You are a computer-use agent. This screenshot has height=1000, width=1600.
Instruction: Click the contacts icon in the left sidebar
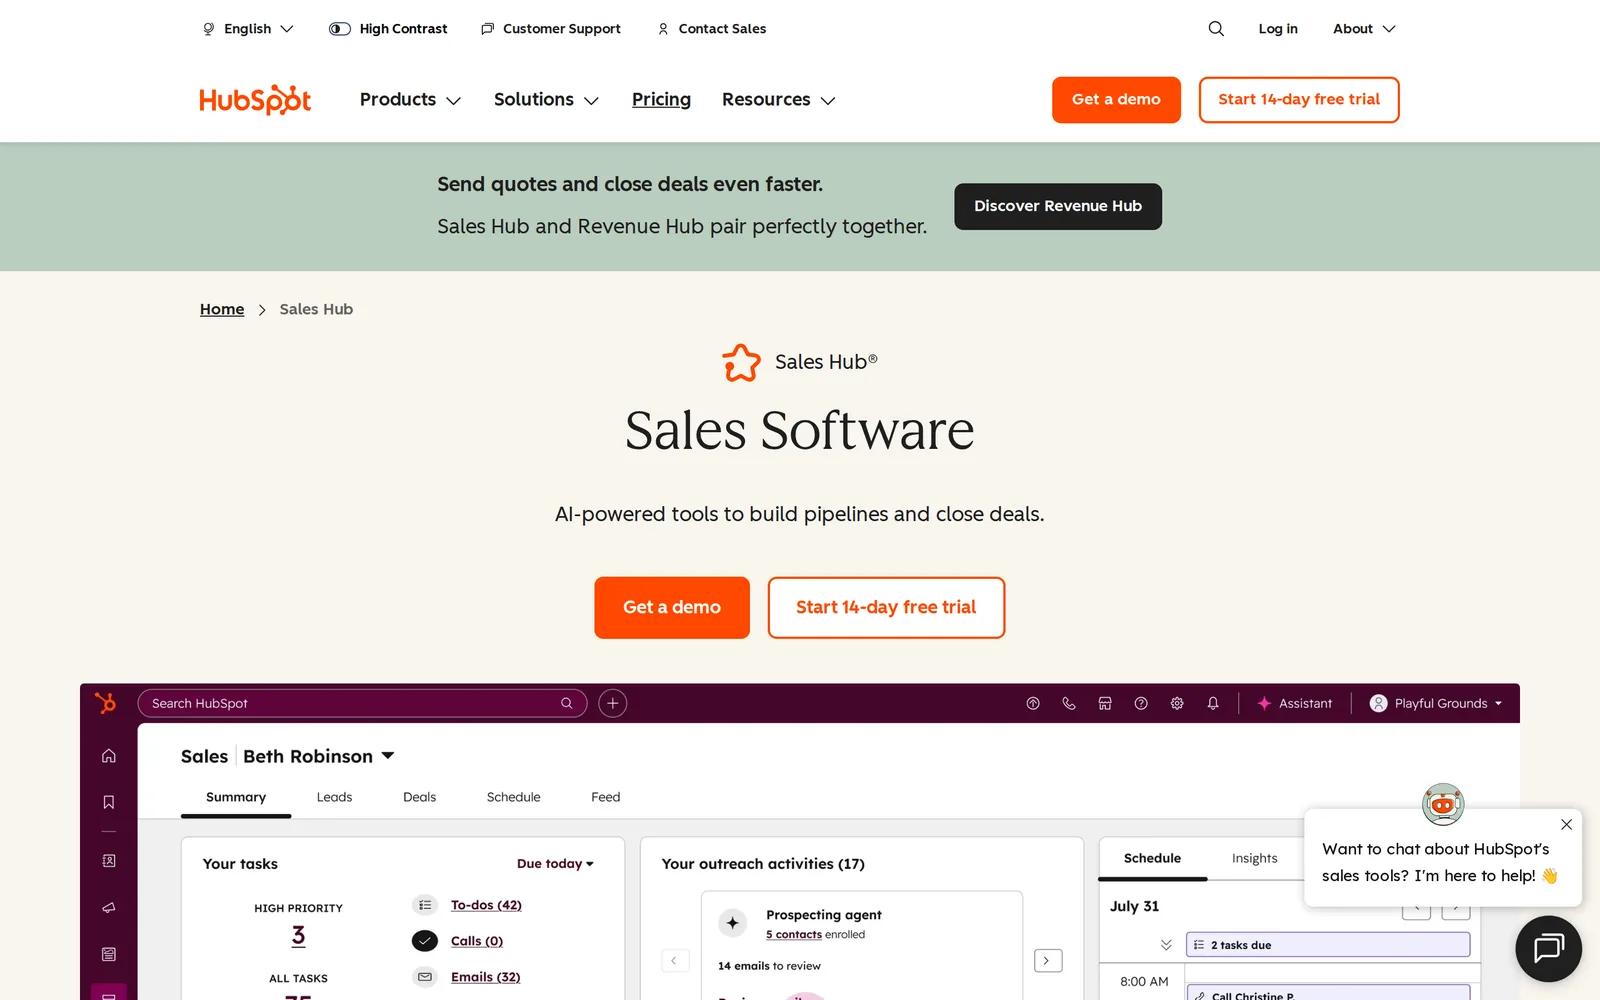(109, 860)
